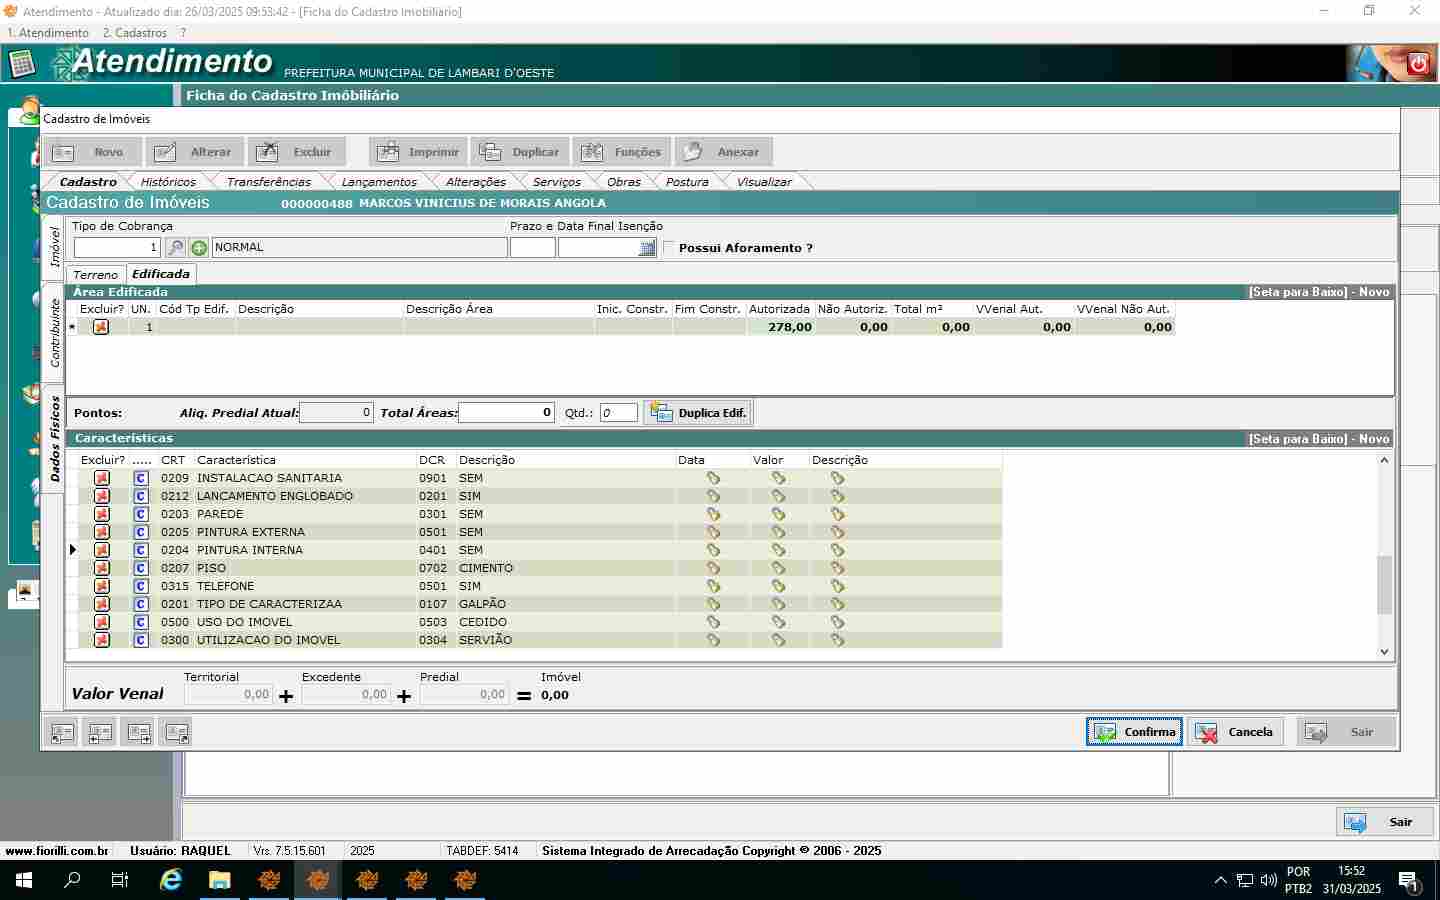This screenshot has width=1440, height=900.
Task: Click the green add icon next to NORMAL
Action: [x=199, y=248]
